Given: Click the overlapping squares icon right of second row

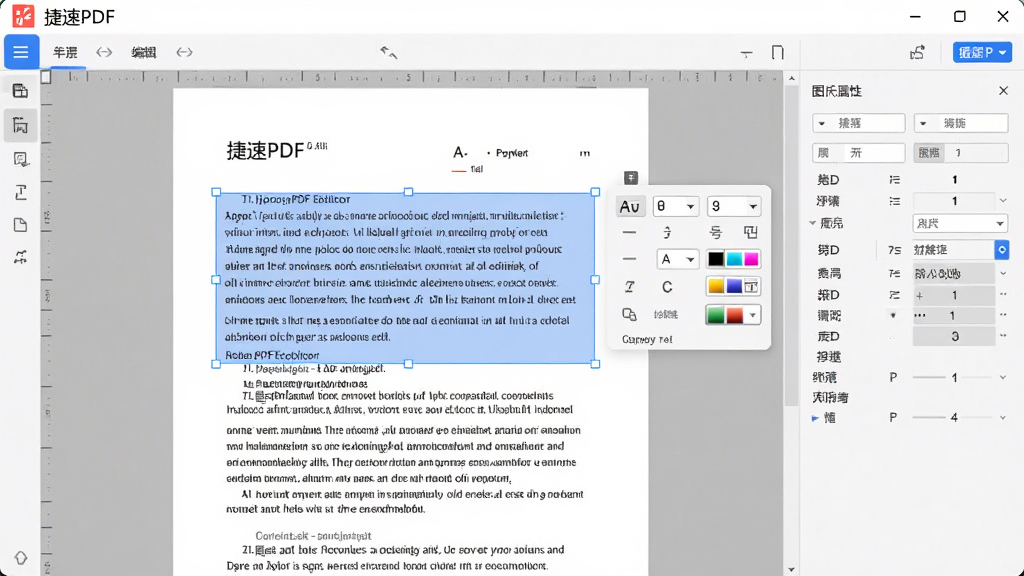Looking at the screenshot, I should click(750, 232).
